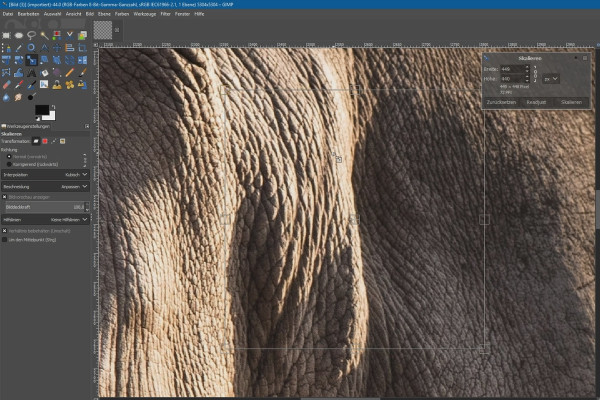This screenshot has width=600, height=400.
Task: Open the Interpolation Kubisch dropdown
Action: [x=45, y=175]
